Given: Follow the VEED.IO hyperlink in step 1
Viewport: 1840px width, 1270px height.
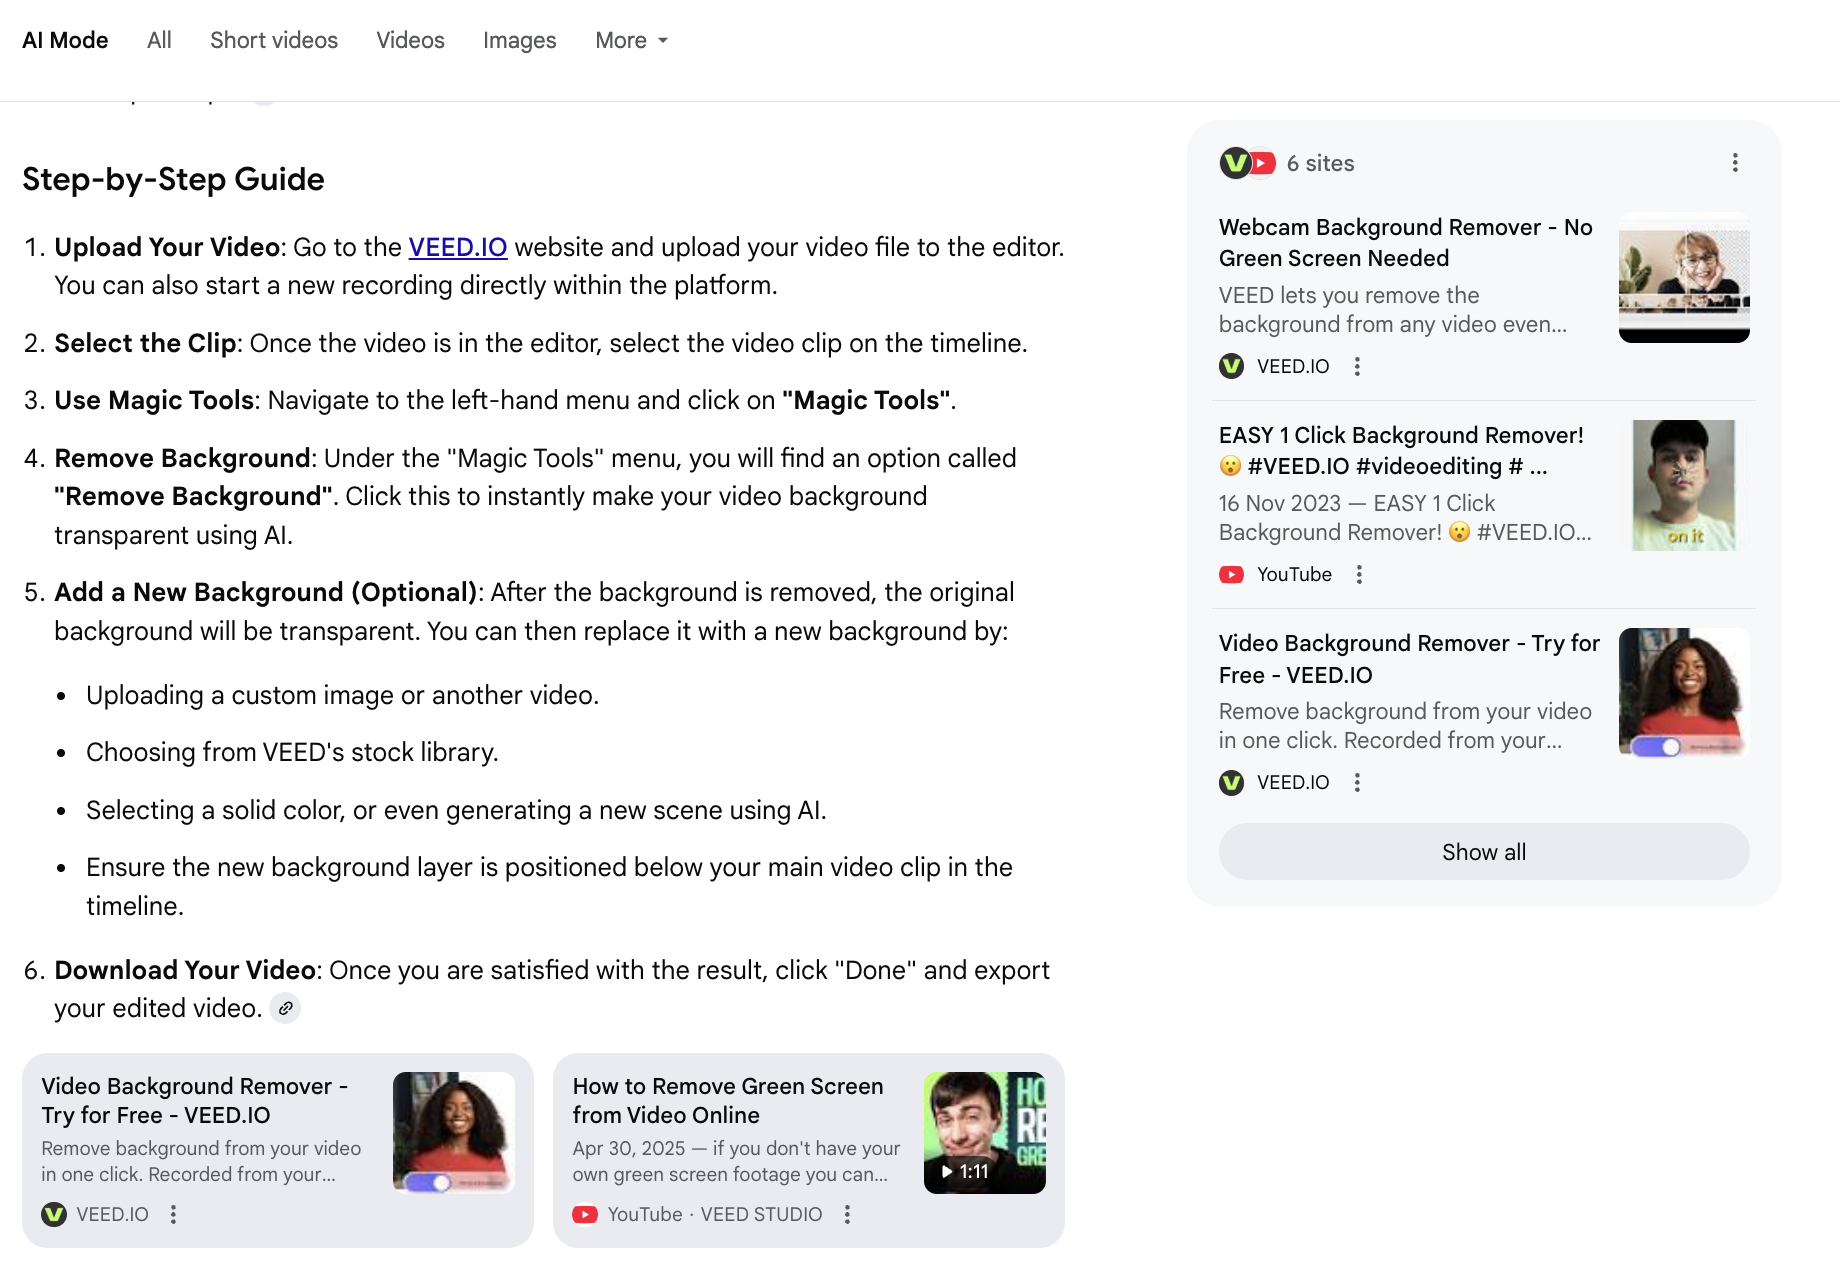Looking at the screenshot, I should pyautogui.click(x=458, y=247).
